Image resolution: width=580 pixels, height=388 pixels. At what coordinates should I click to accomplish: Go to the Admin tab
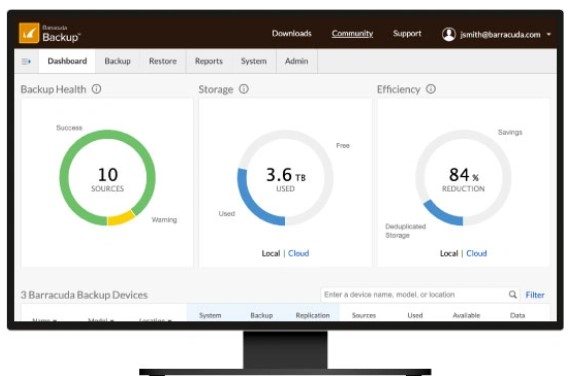point(296,61)
